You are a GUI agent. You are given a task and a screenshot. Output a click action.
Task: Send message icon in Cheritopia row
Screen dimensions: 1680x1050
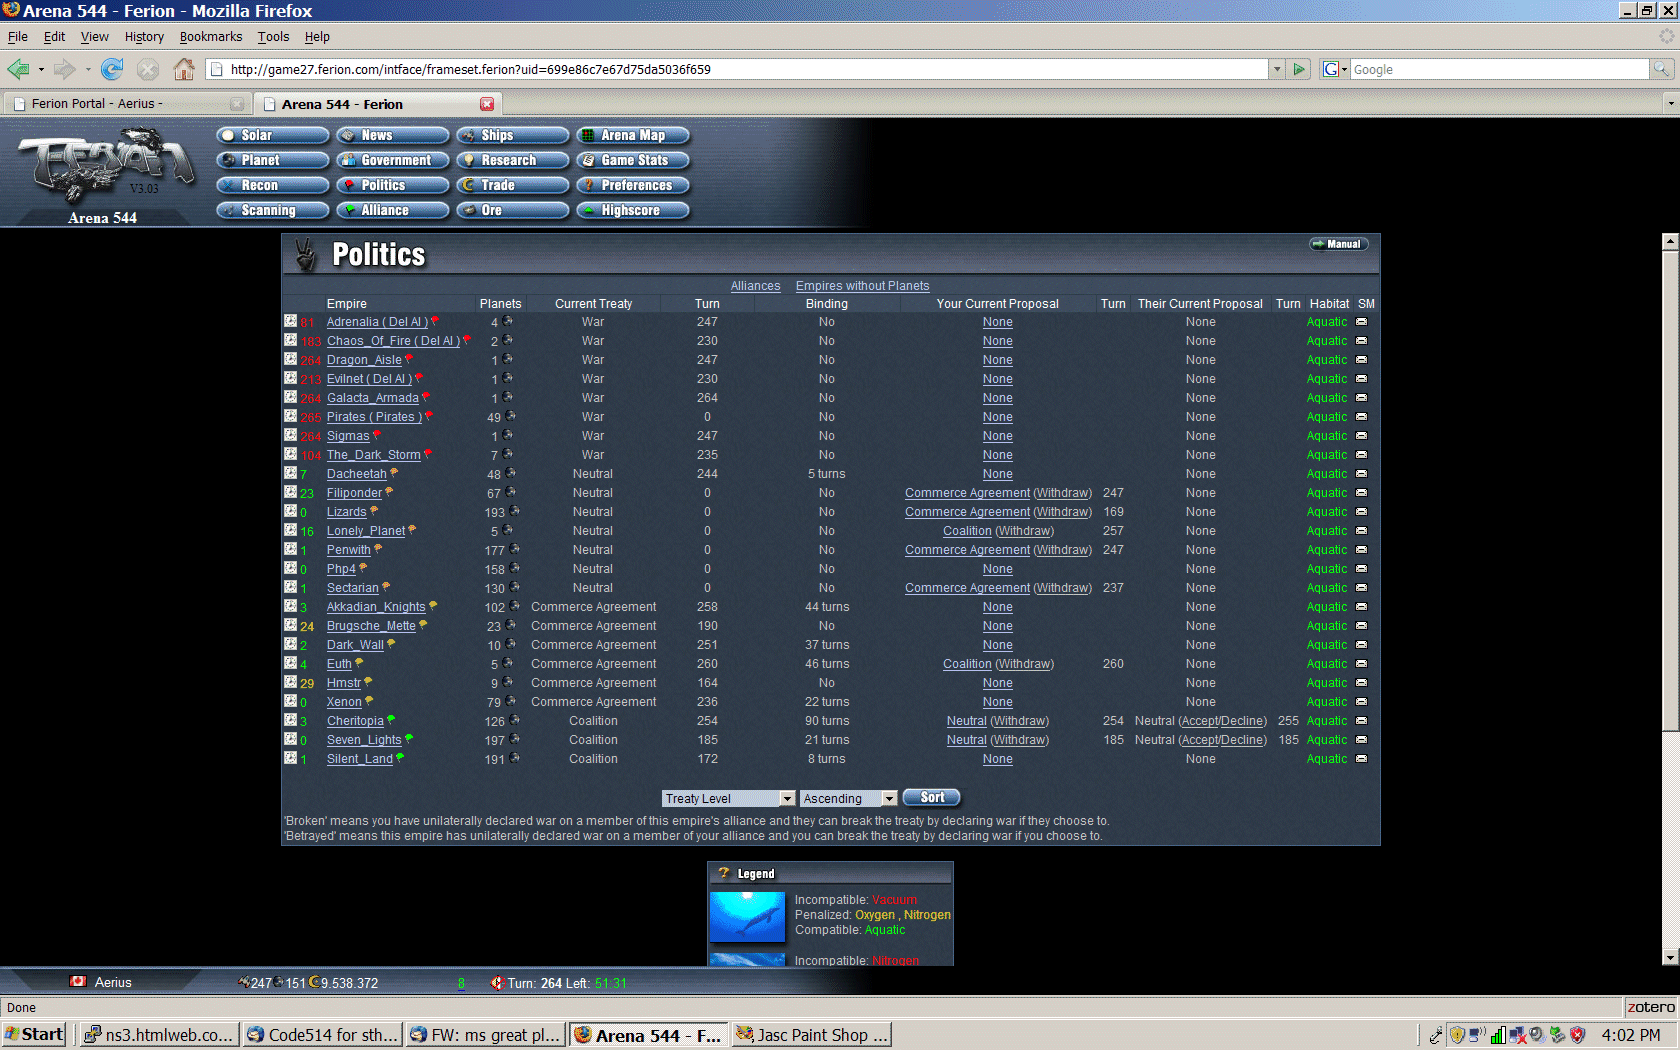[1361, 721]
